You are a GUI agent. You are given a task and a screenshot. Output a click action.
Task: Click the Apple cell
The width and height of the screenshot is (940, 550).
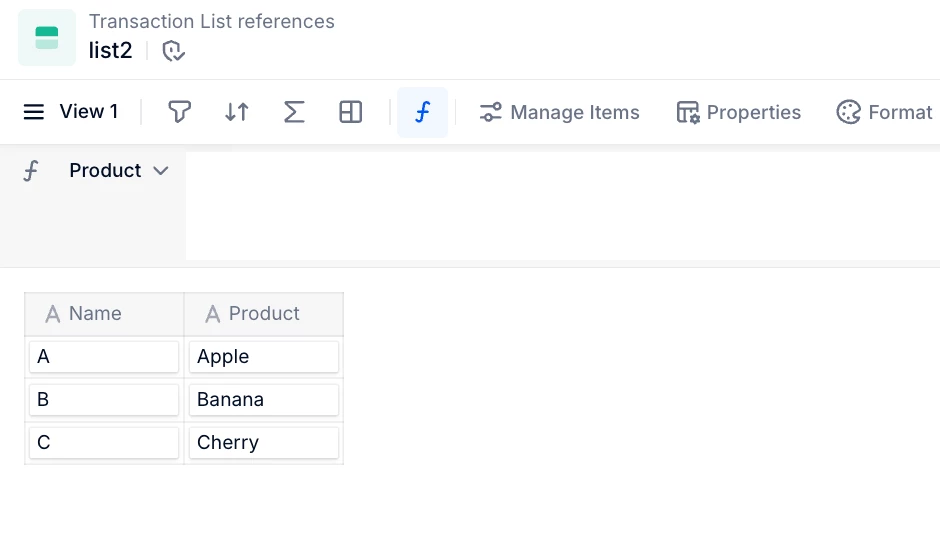(264, 357)
